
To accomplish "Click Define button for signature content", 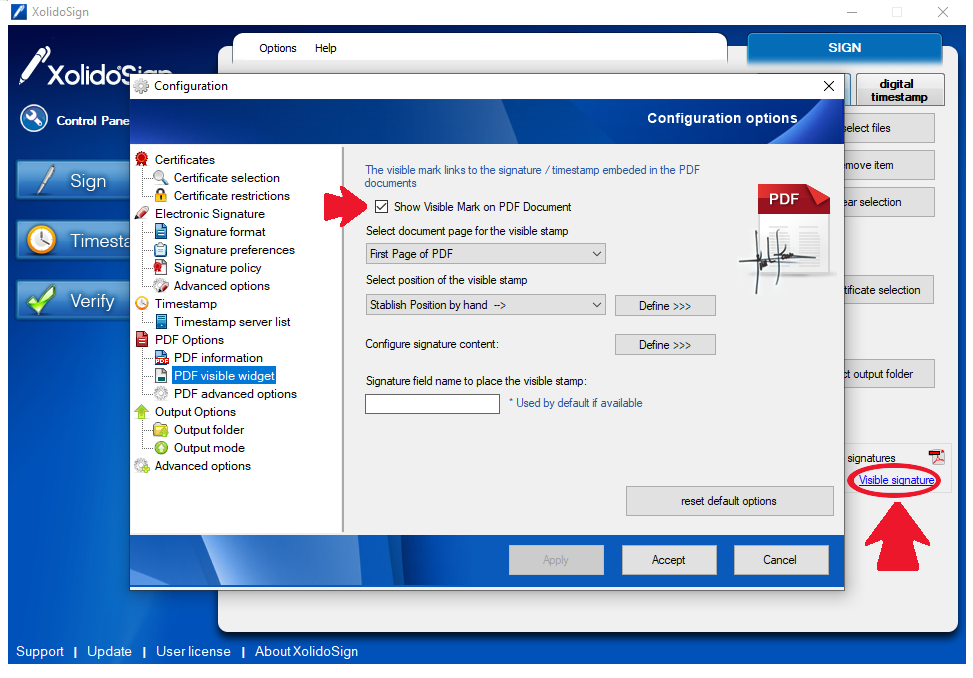I will pos(665,345).
